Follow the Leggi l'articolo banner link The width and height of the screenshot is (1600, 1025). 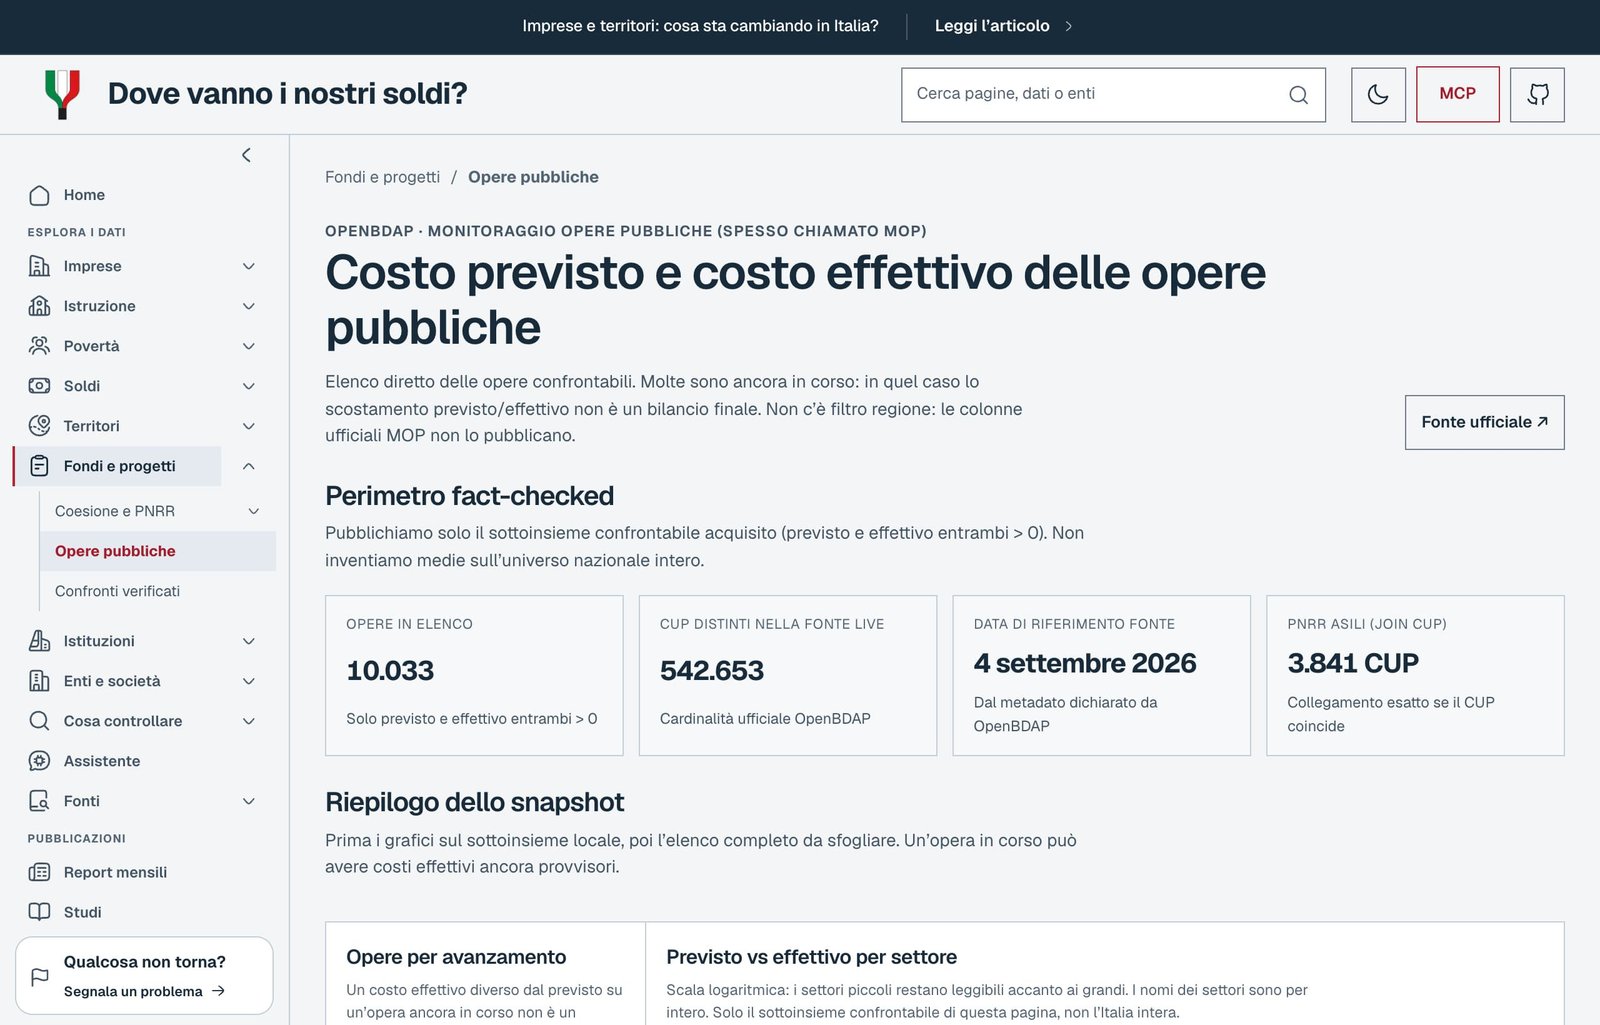1003,26
